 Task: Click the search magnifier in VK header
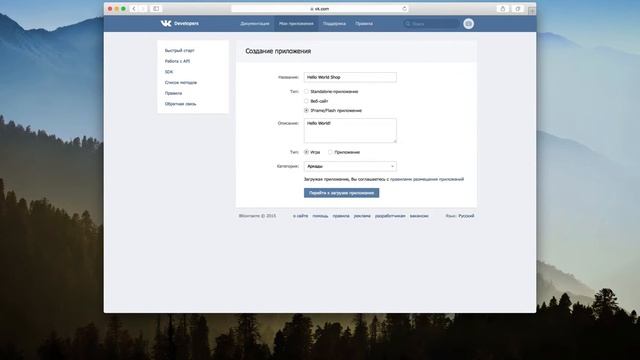[x=407, y=24]
